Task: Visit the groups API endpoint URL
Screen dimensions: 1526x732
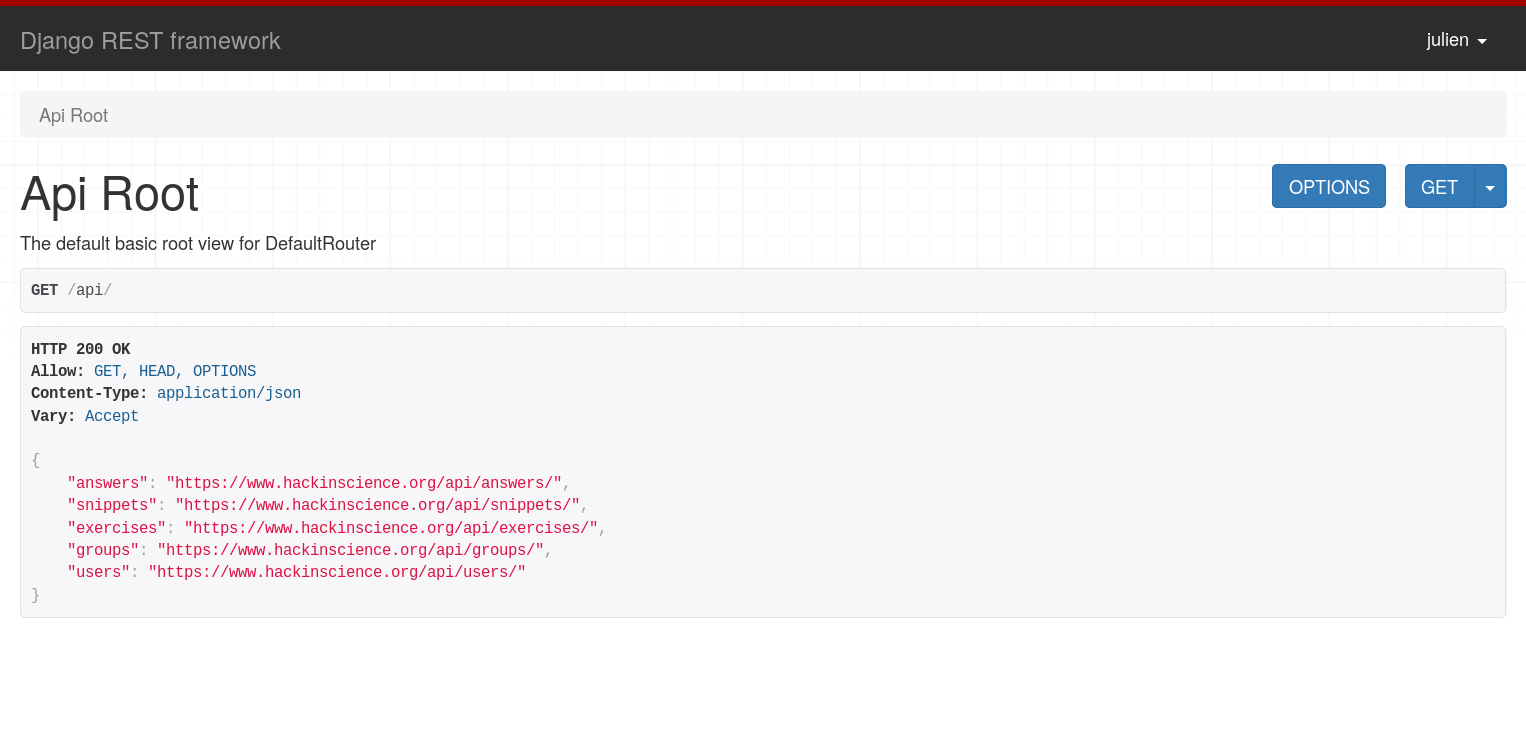Action: 350,550
